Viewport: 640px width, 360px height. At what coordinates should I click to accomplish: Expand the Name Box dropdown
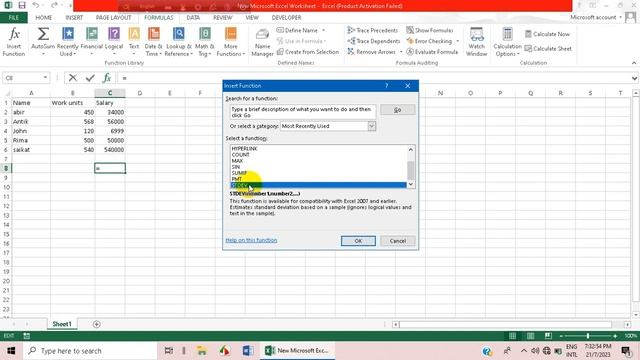(45, 78)
